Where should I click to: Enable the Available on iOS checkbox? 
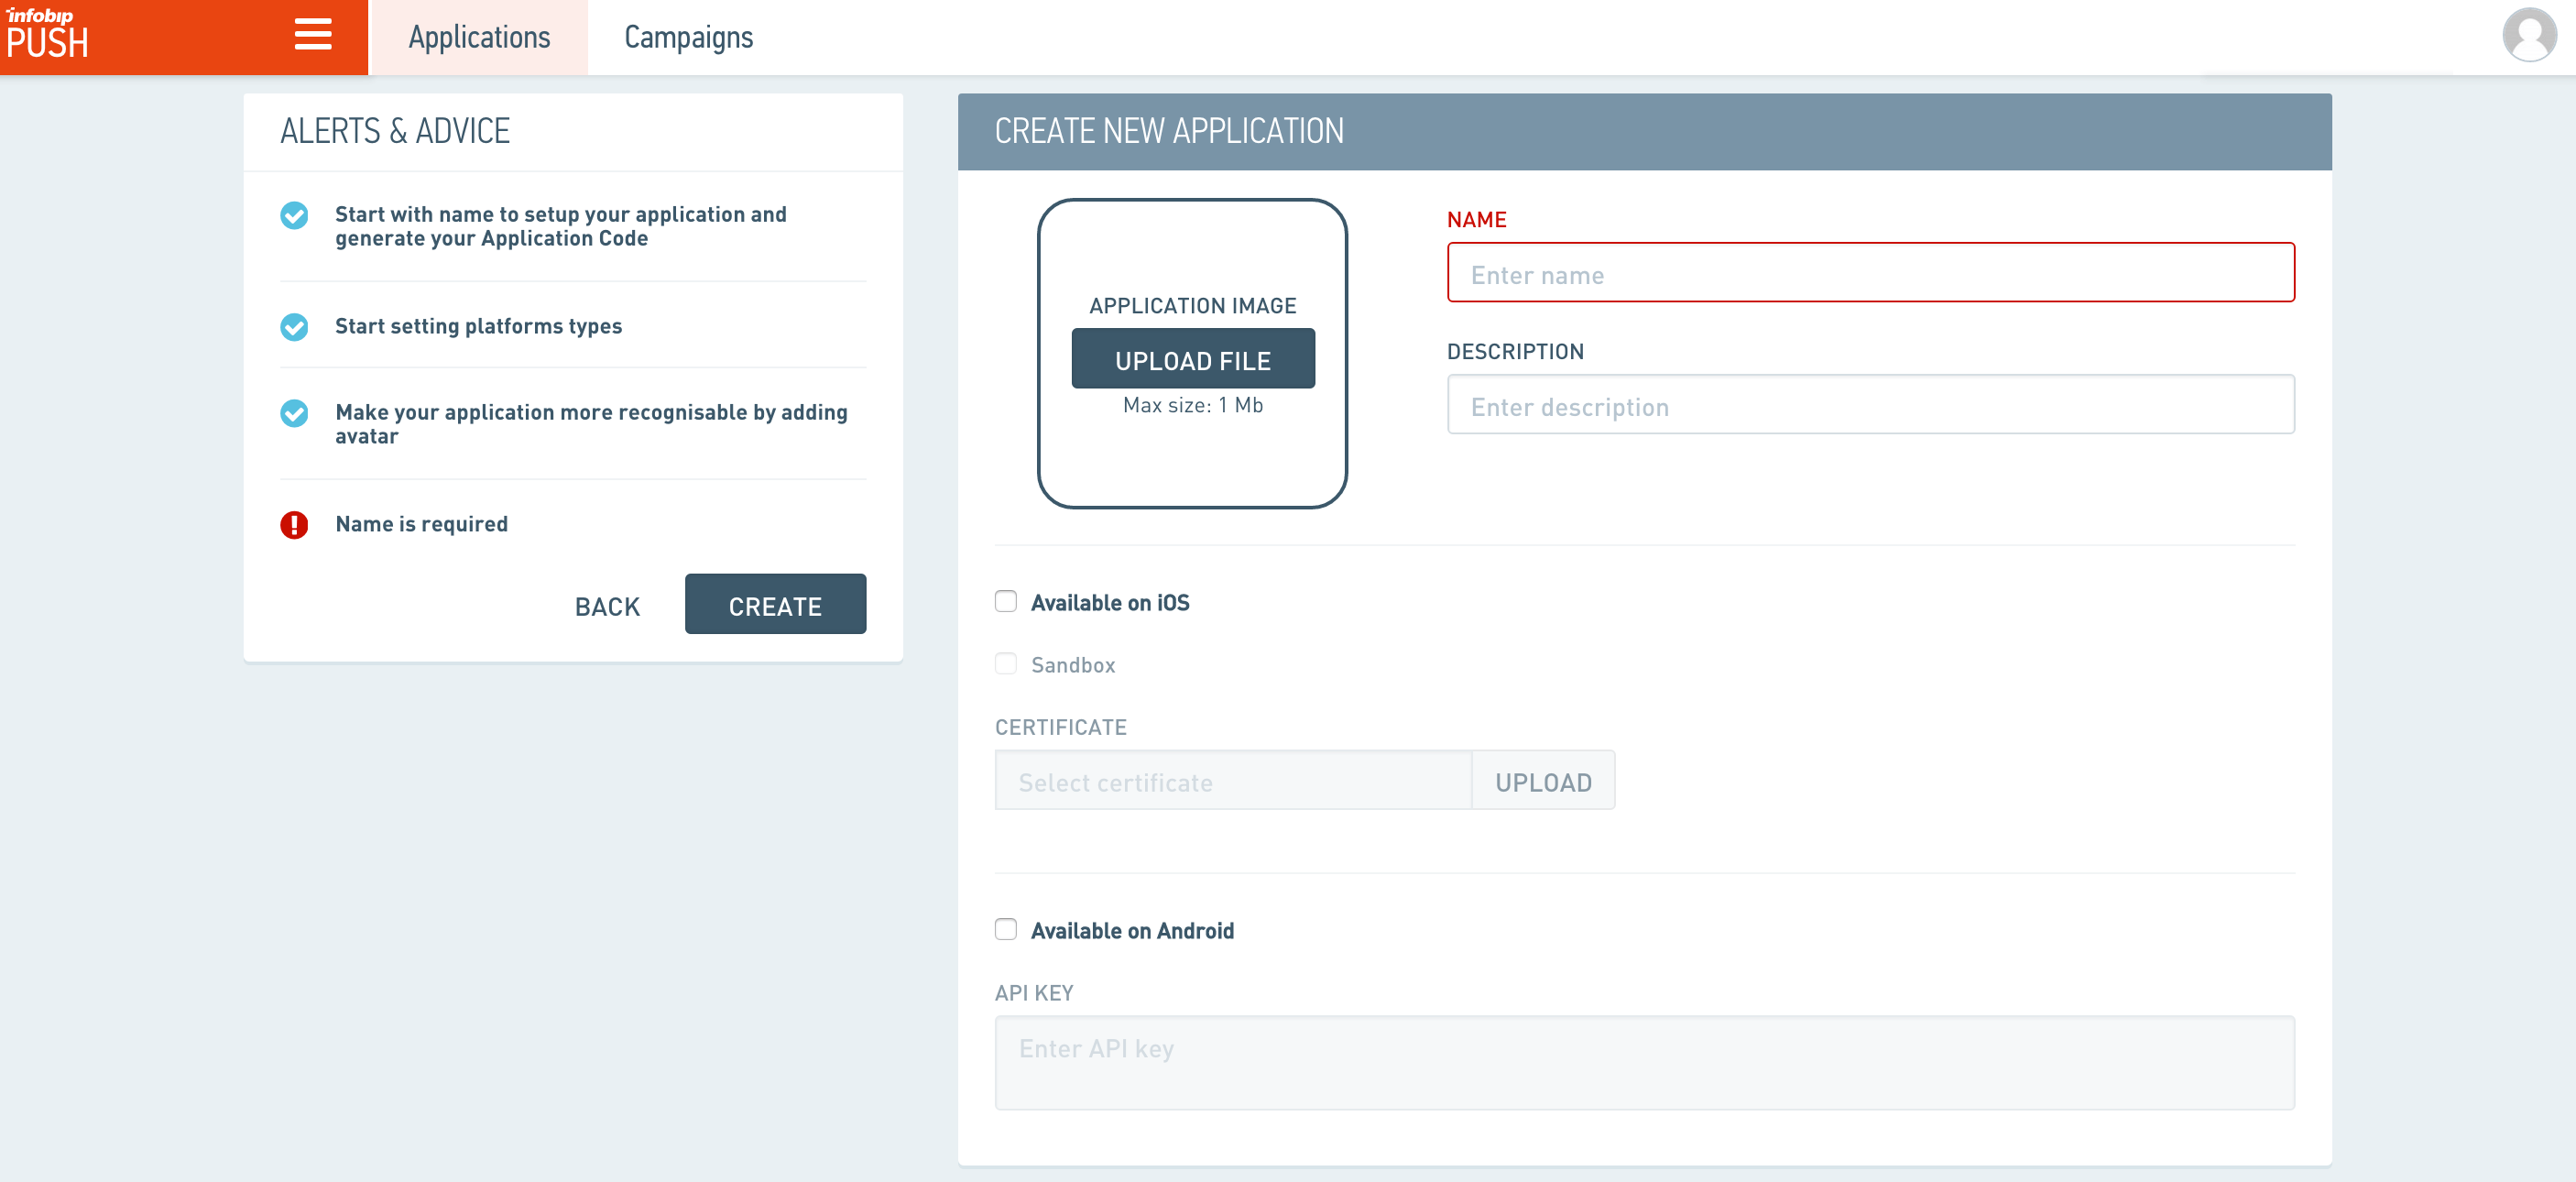1005,601
